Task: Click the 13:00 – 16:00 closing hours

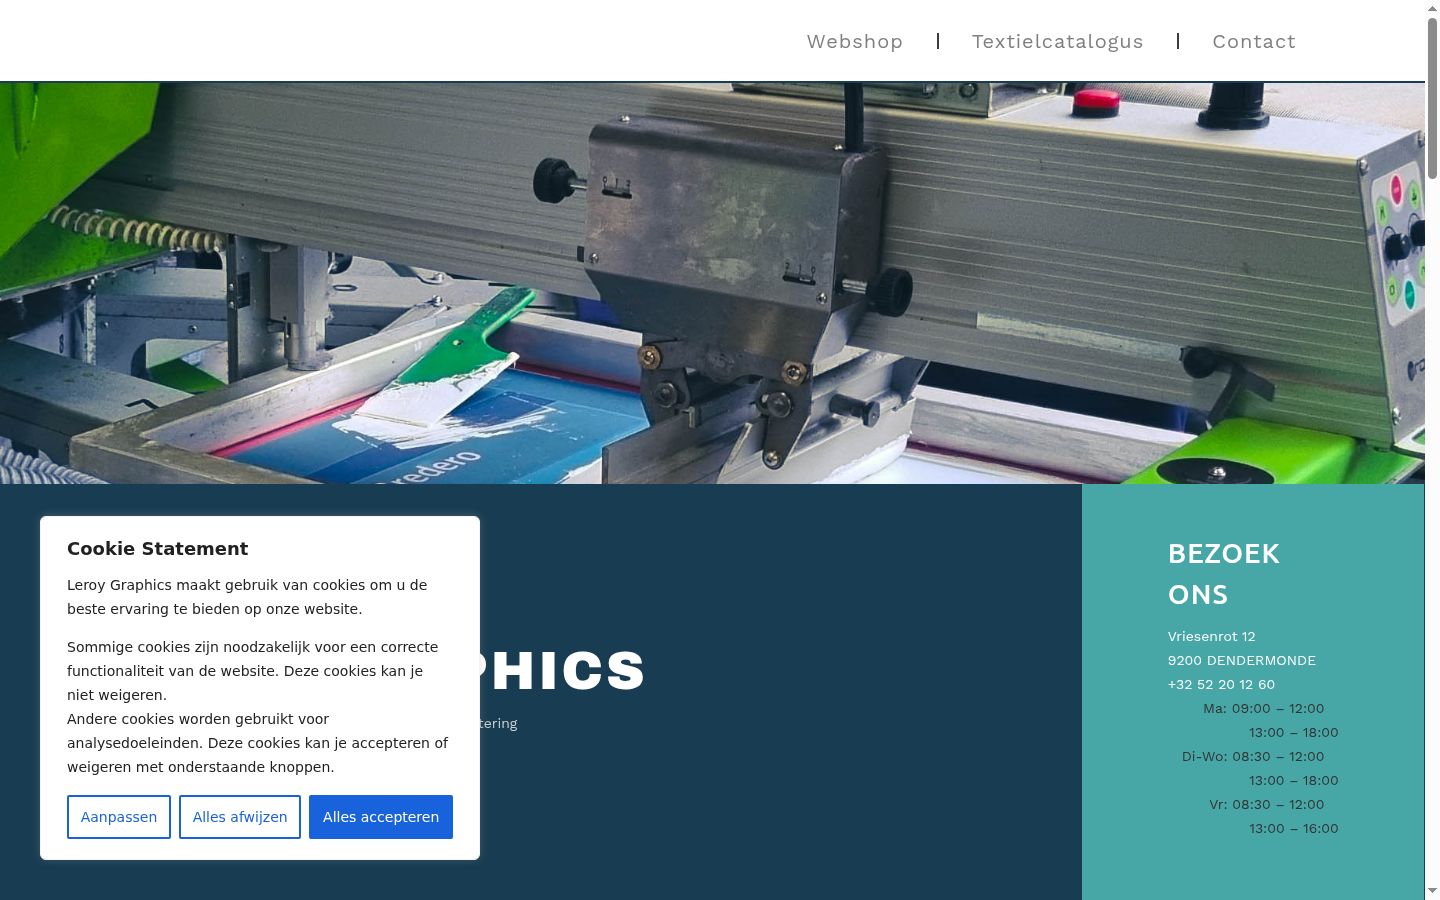Action: [x=1293, y=828]
